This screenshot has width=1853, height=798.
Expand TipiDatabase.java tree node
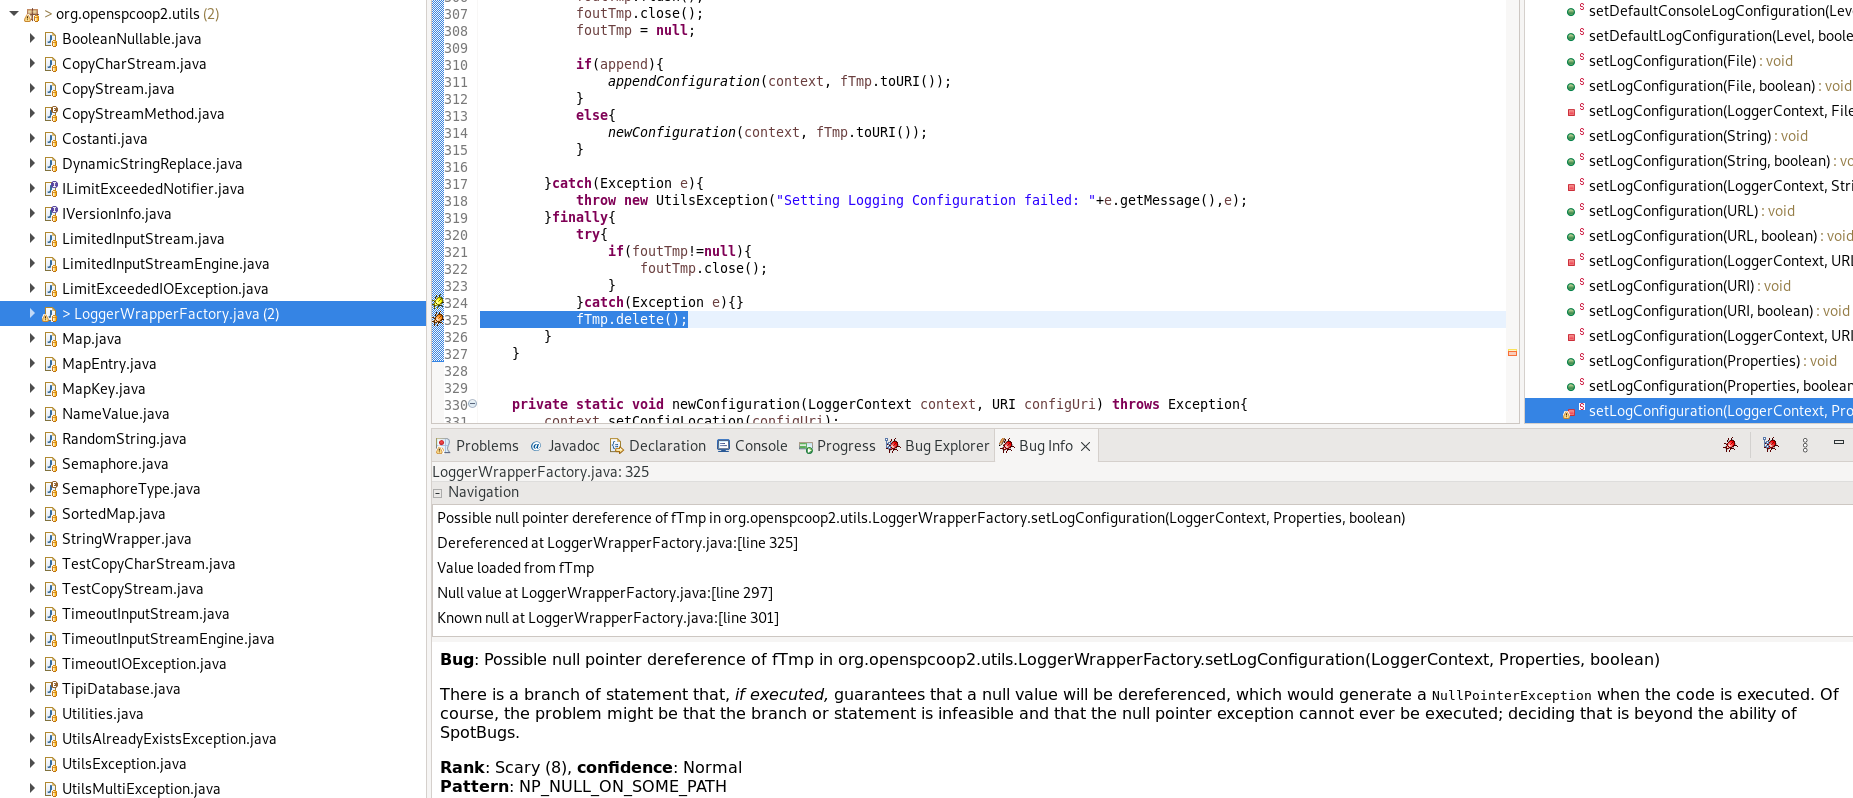(x=32, y=689)
